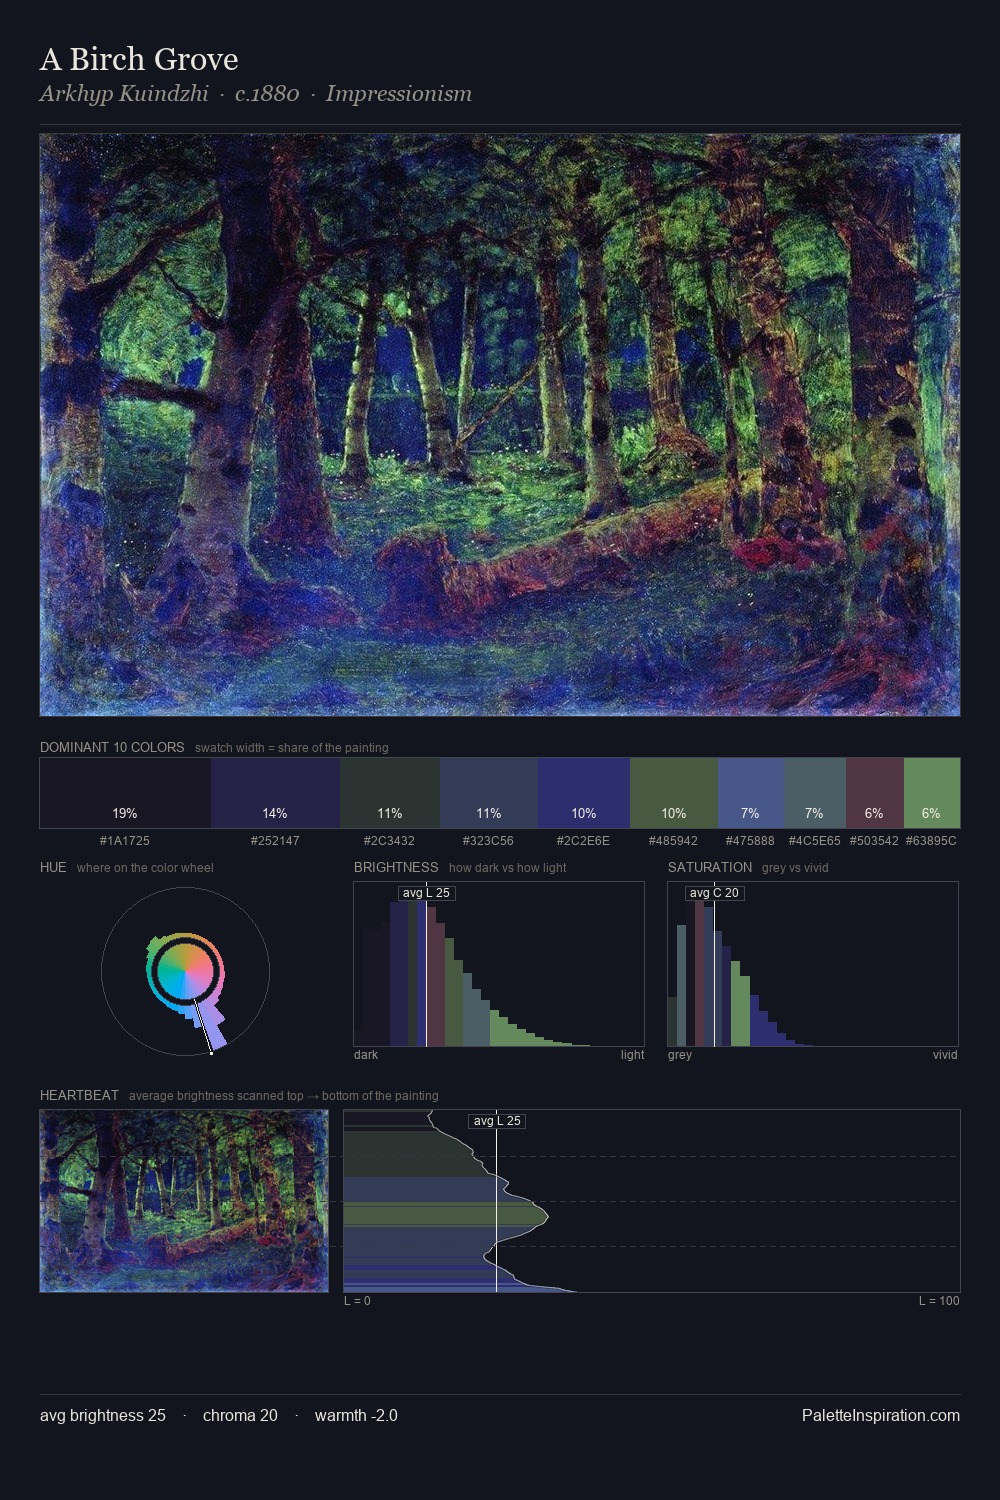Viewport: 1000px width, 1500px height.
Task: Click 'grey vs vivid' caption
Action: coord(795,867)
